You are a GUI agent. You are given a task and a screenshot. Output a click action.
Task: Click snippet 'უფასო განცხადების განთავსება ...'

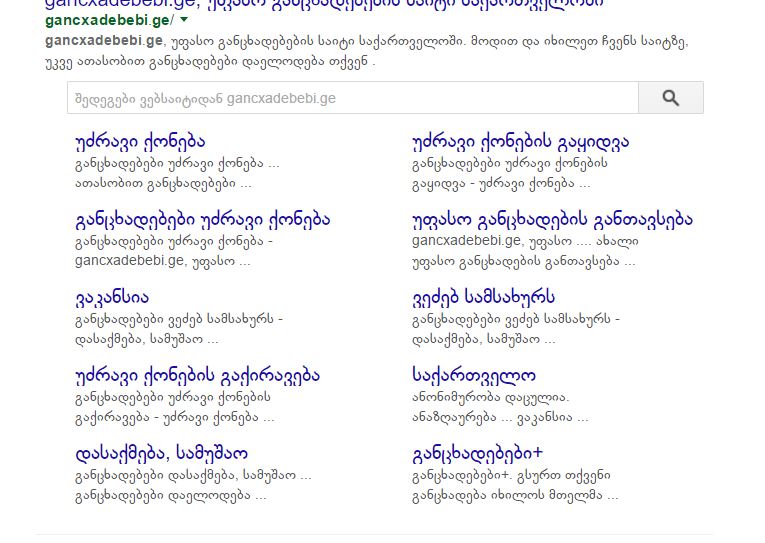tap(524, 261)
